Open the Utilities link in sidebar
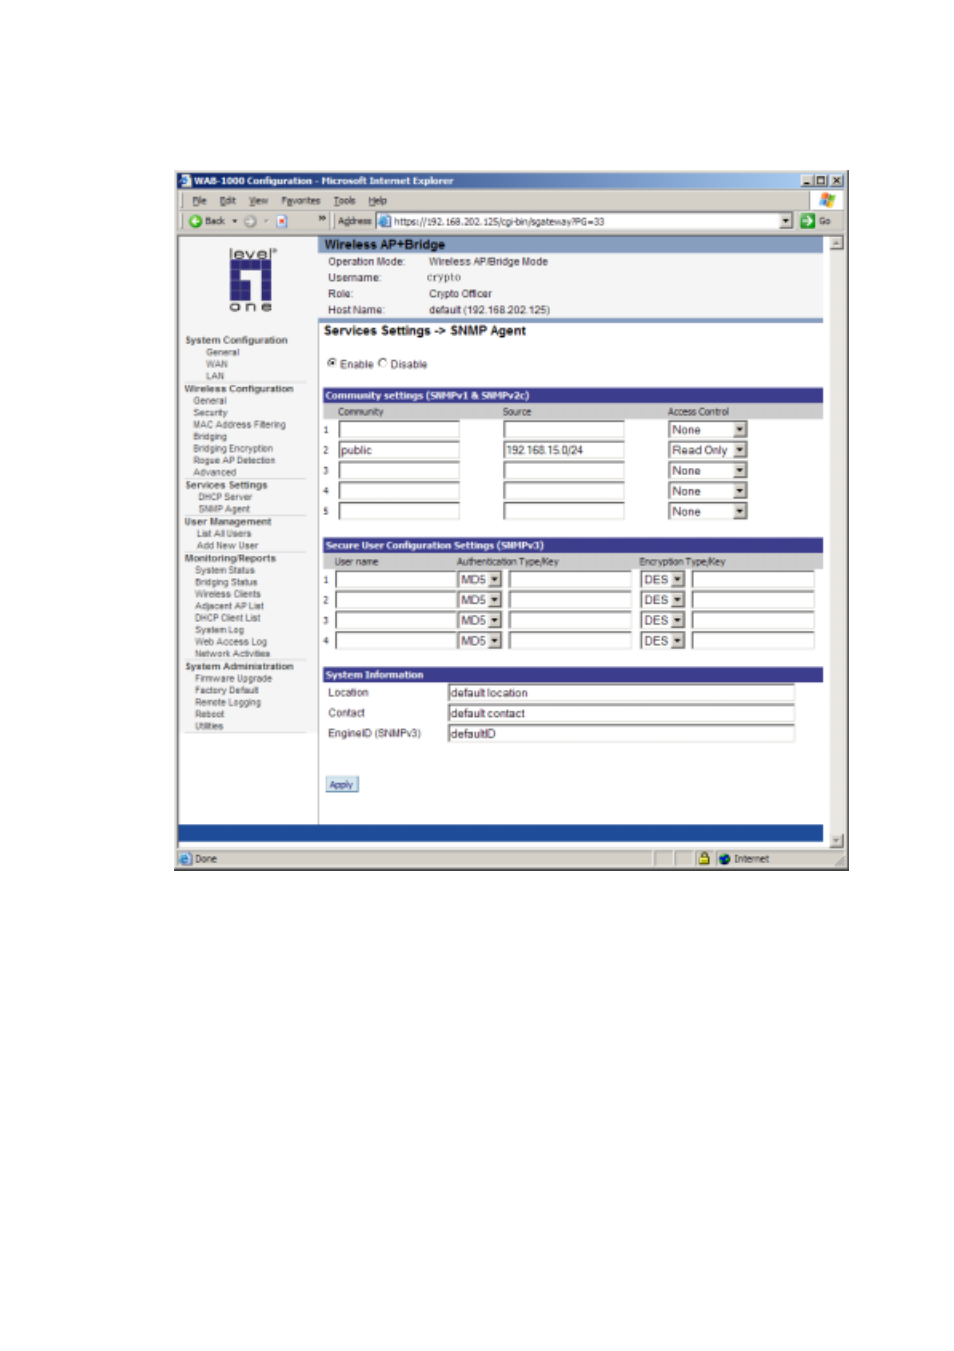Viewport: 954px width, 1351px height. (209, 727)
